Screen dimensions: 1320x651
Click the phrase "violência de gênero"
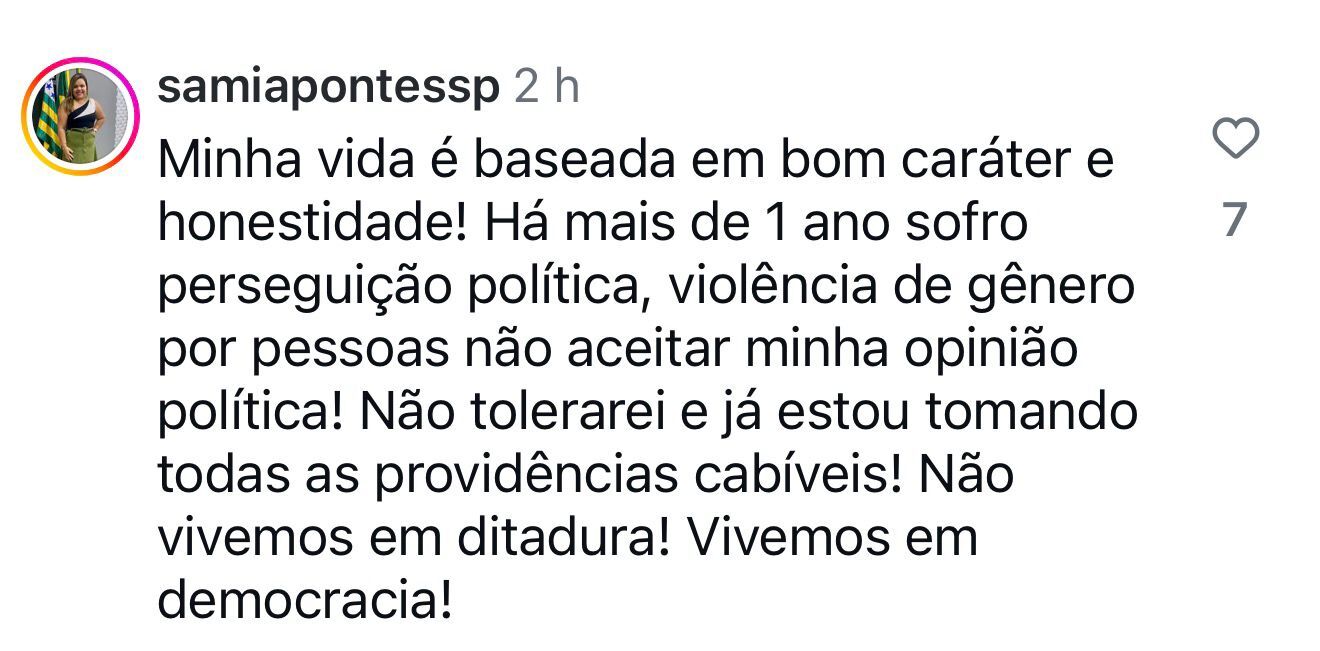[902, 288]
